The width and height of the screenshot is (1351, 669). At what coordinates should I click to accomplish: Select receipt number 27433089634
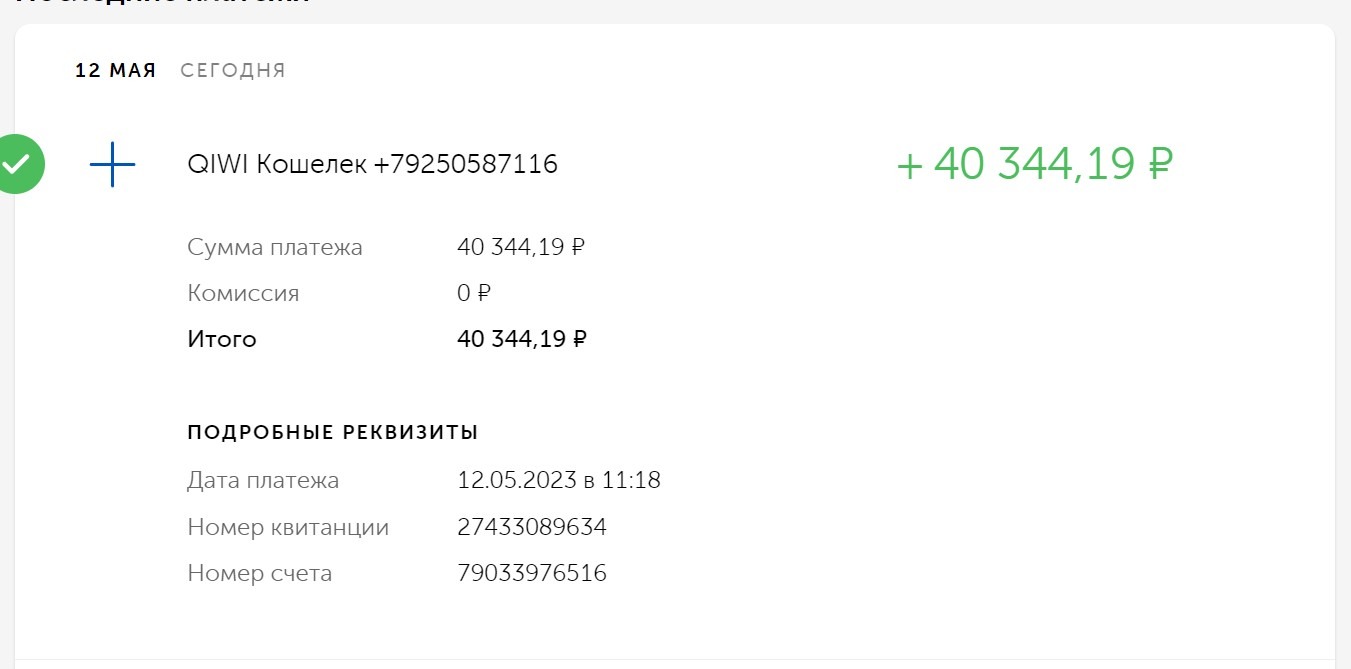pyautogui.click(x=532, y=527)
